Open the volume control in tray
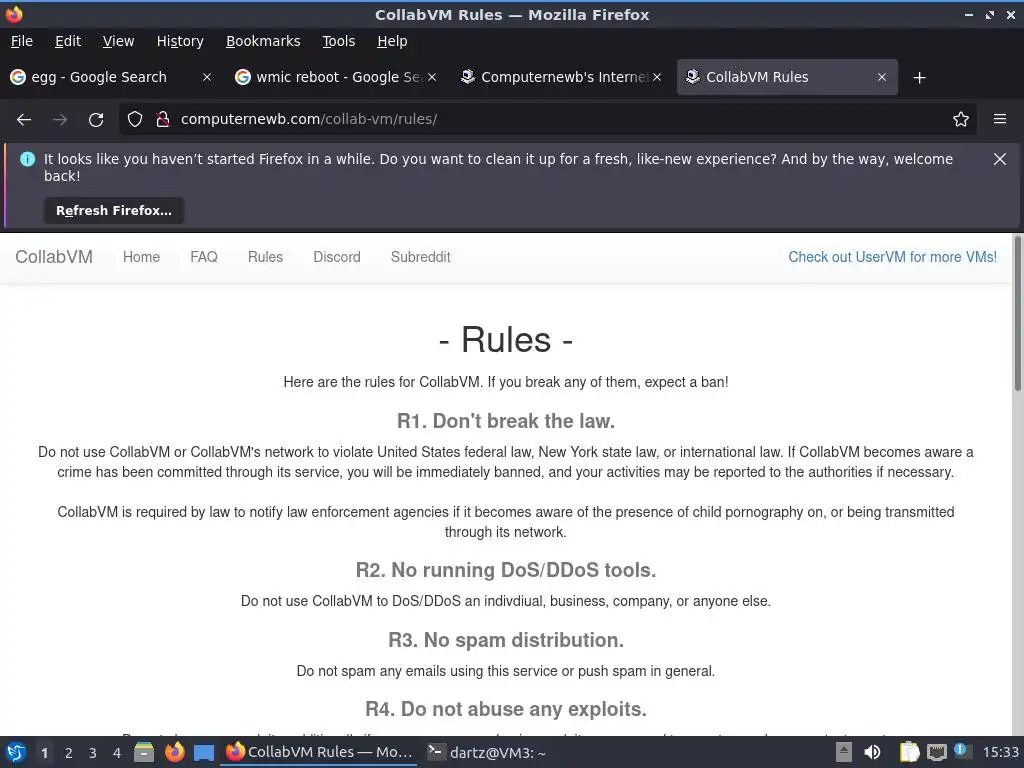Screen dimensions: 1024x768 coord(872,752)
